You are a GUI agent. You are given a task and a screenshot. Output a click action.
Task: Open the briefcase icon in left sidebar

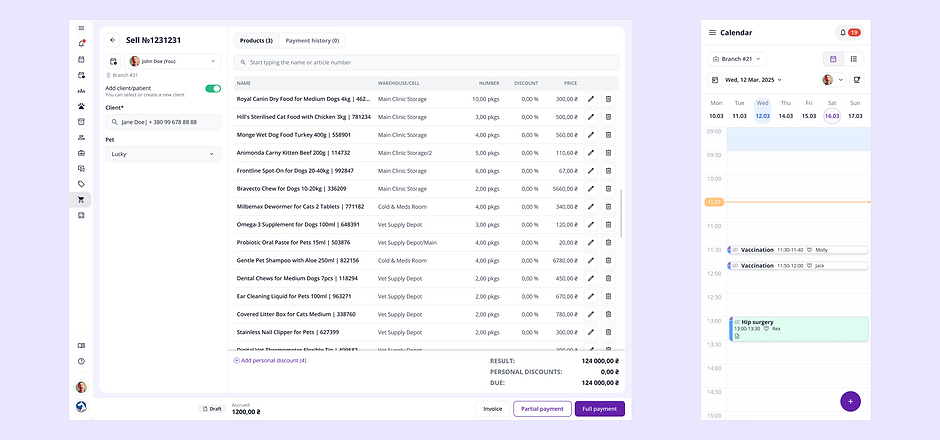coord(81,153)
